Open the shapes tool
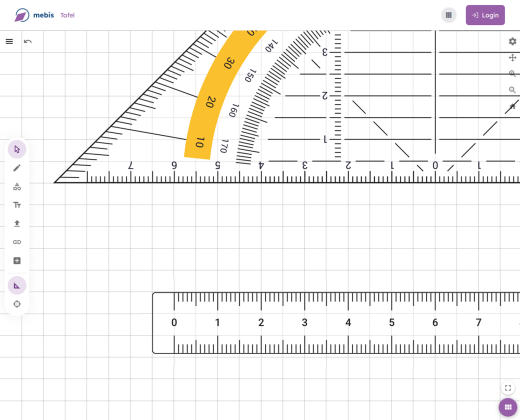This screenshot has height=420, width=520. (x=17, y=187)
